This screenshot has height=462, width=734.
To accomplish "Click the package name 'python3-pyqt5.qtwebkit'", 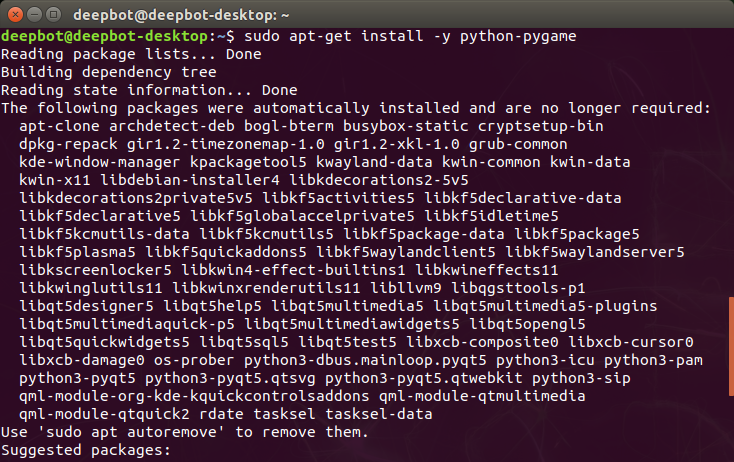I will click(424, 378).
